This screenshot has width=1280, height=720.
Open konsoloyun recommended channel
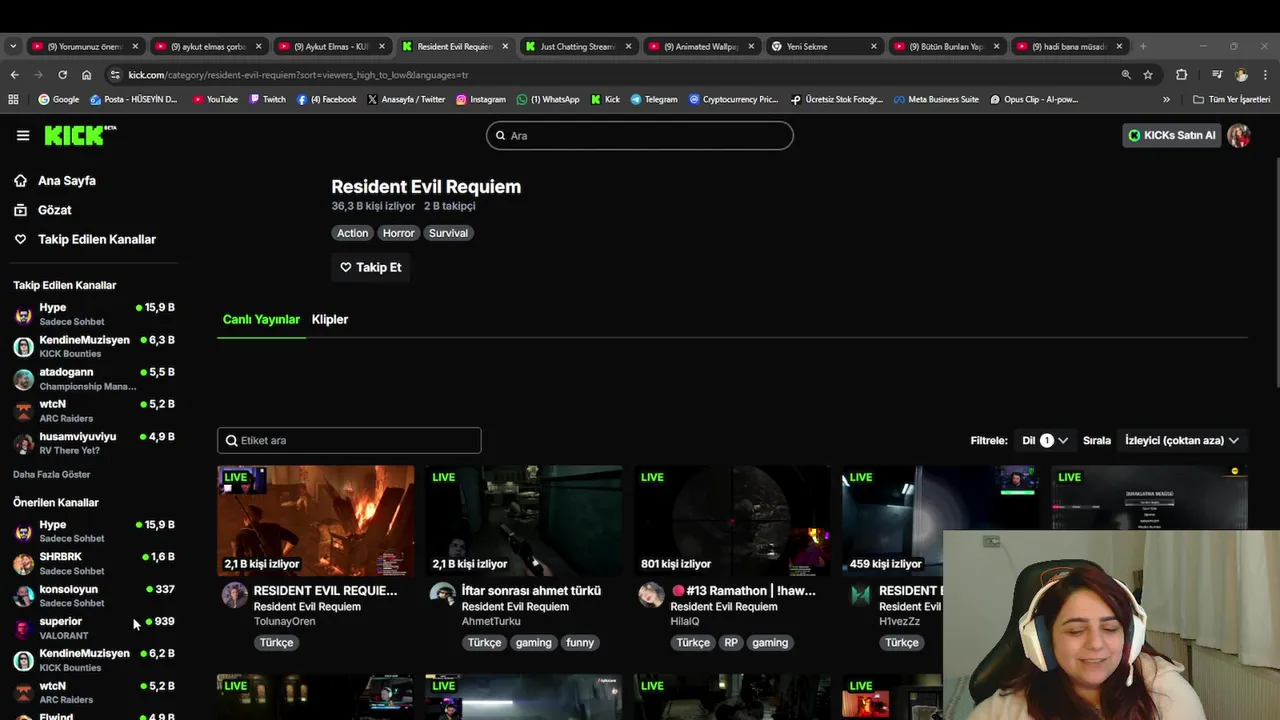(x=94, y=596)
